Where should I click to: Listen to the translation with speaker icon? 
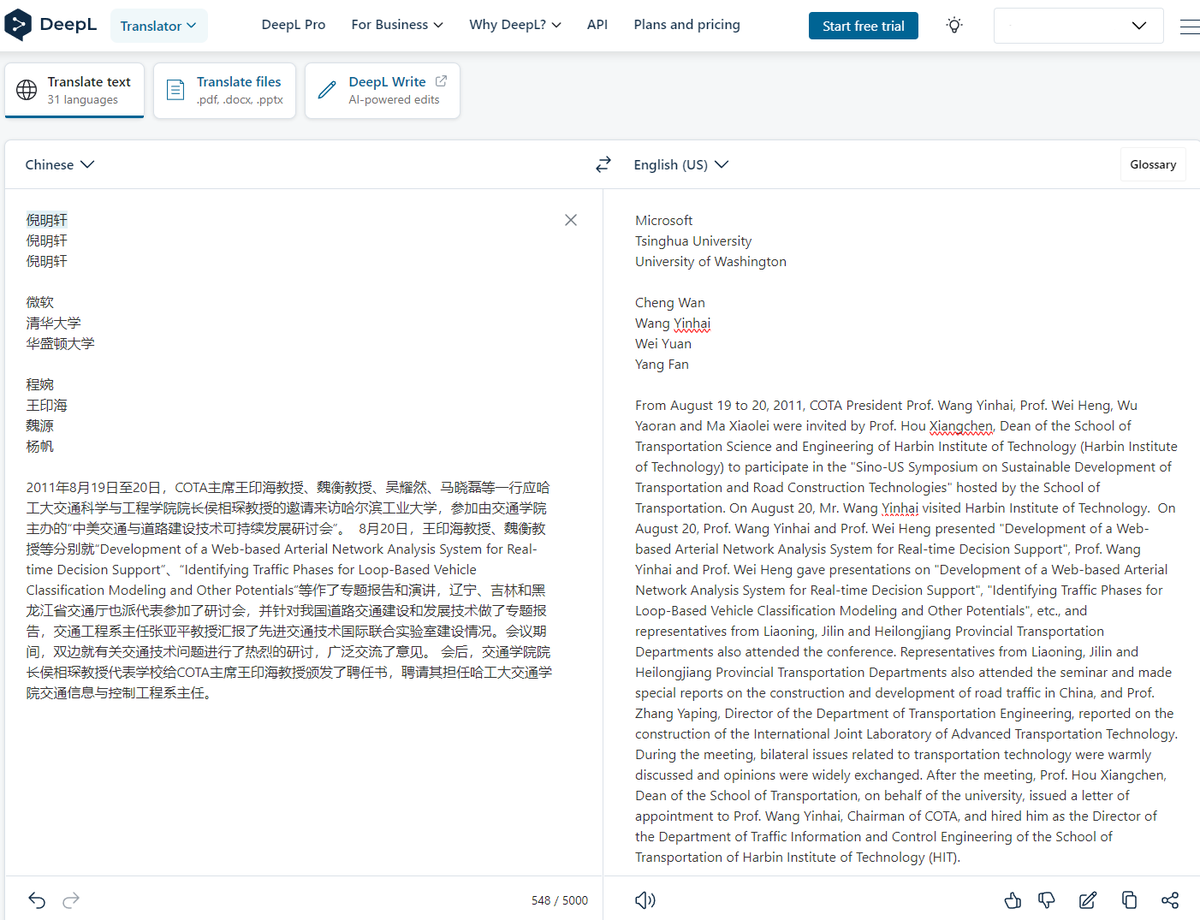tap(645, 900)
